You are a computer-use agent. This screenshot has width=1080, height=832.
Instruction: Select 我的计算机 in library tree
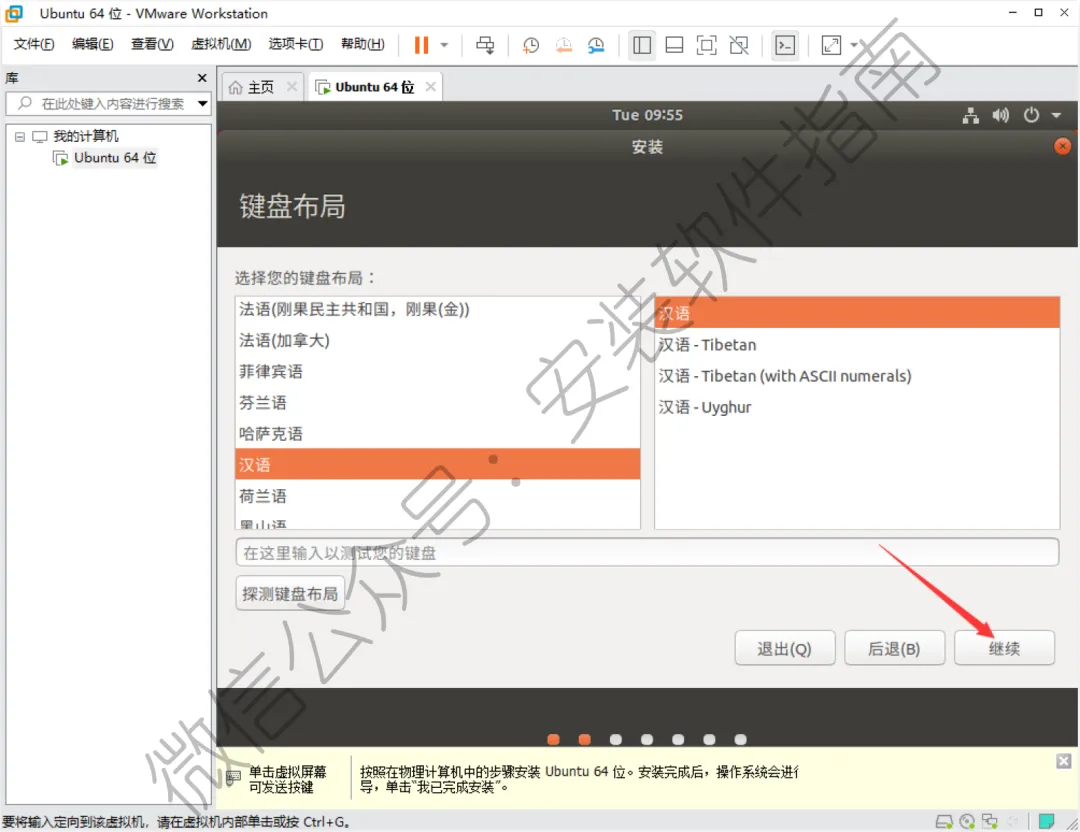click(x=85, y=136)
